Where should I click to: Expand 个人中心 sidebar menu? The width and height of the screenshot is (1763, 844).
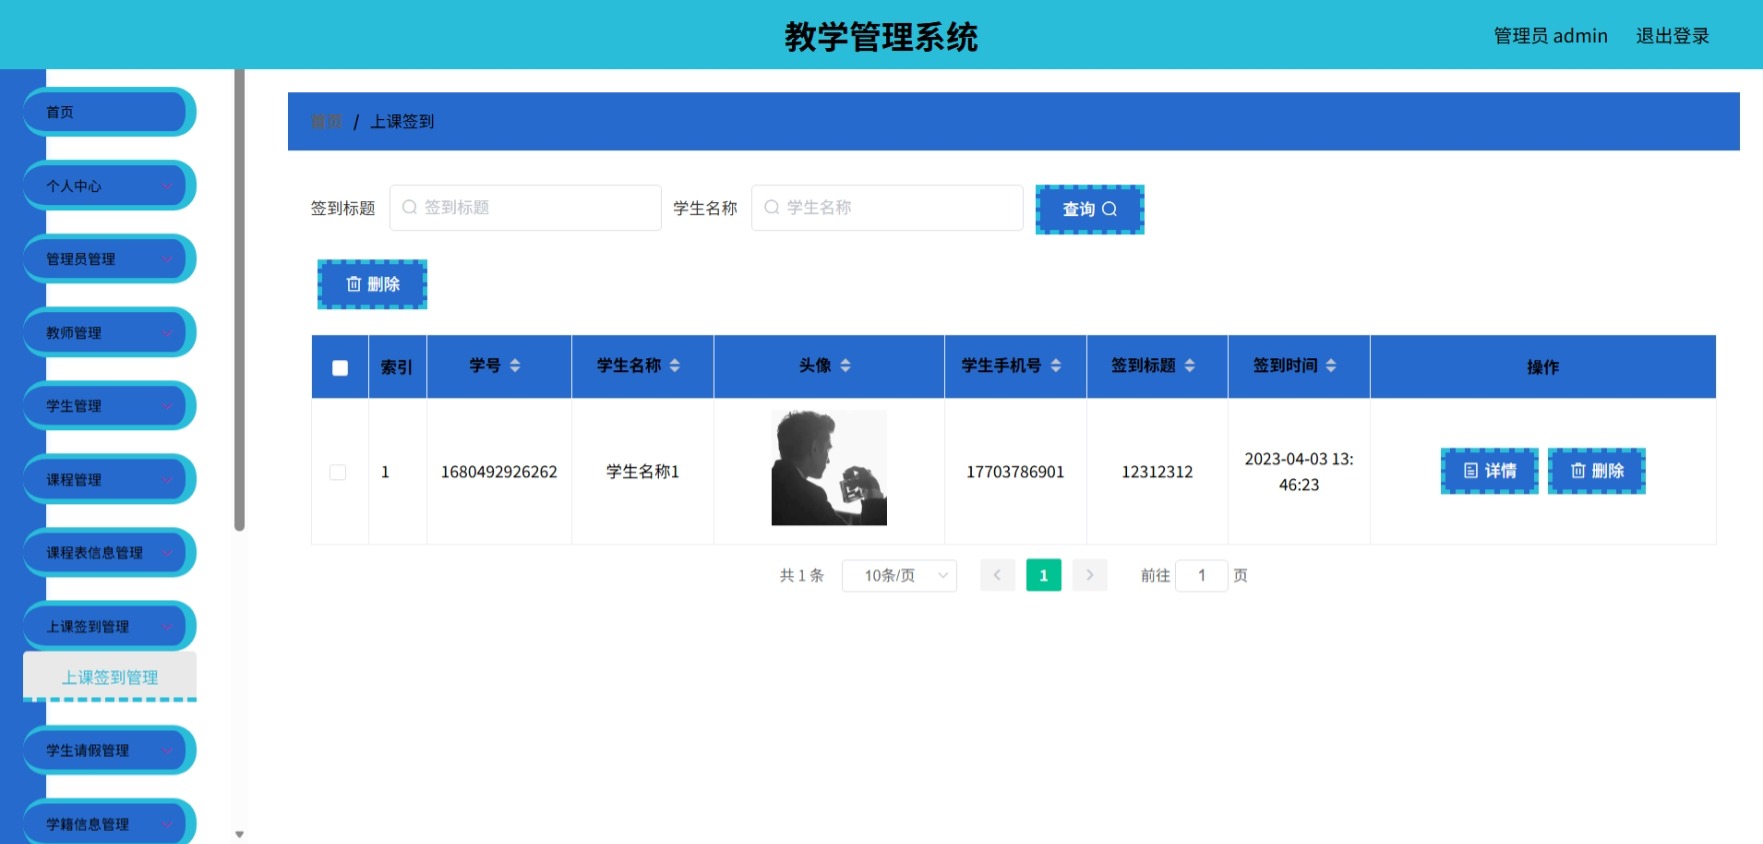tap(109, 186)
